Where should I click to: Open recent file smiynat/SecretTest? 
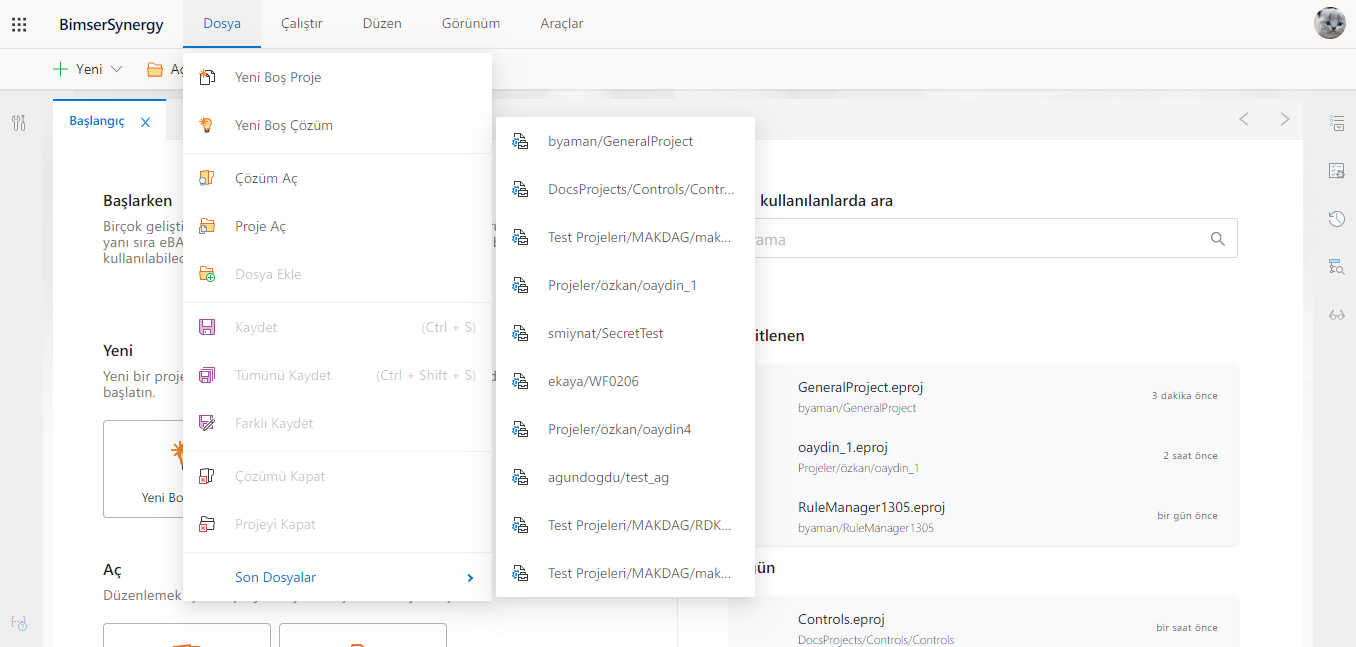click(605, 334)
